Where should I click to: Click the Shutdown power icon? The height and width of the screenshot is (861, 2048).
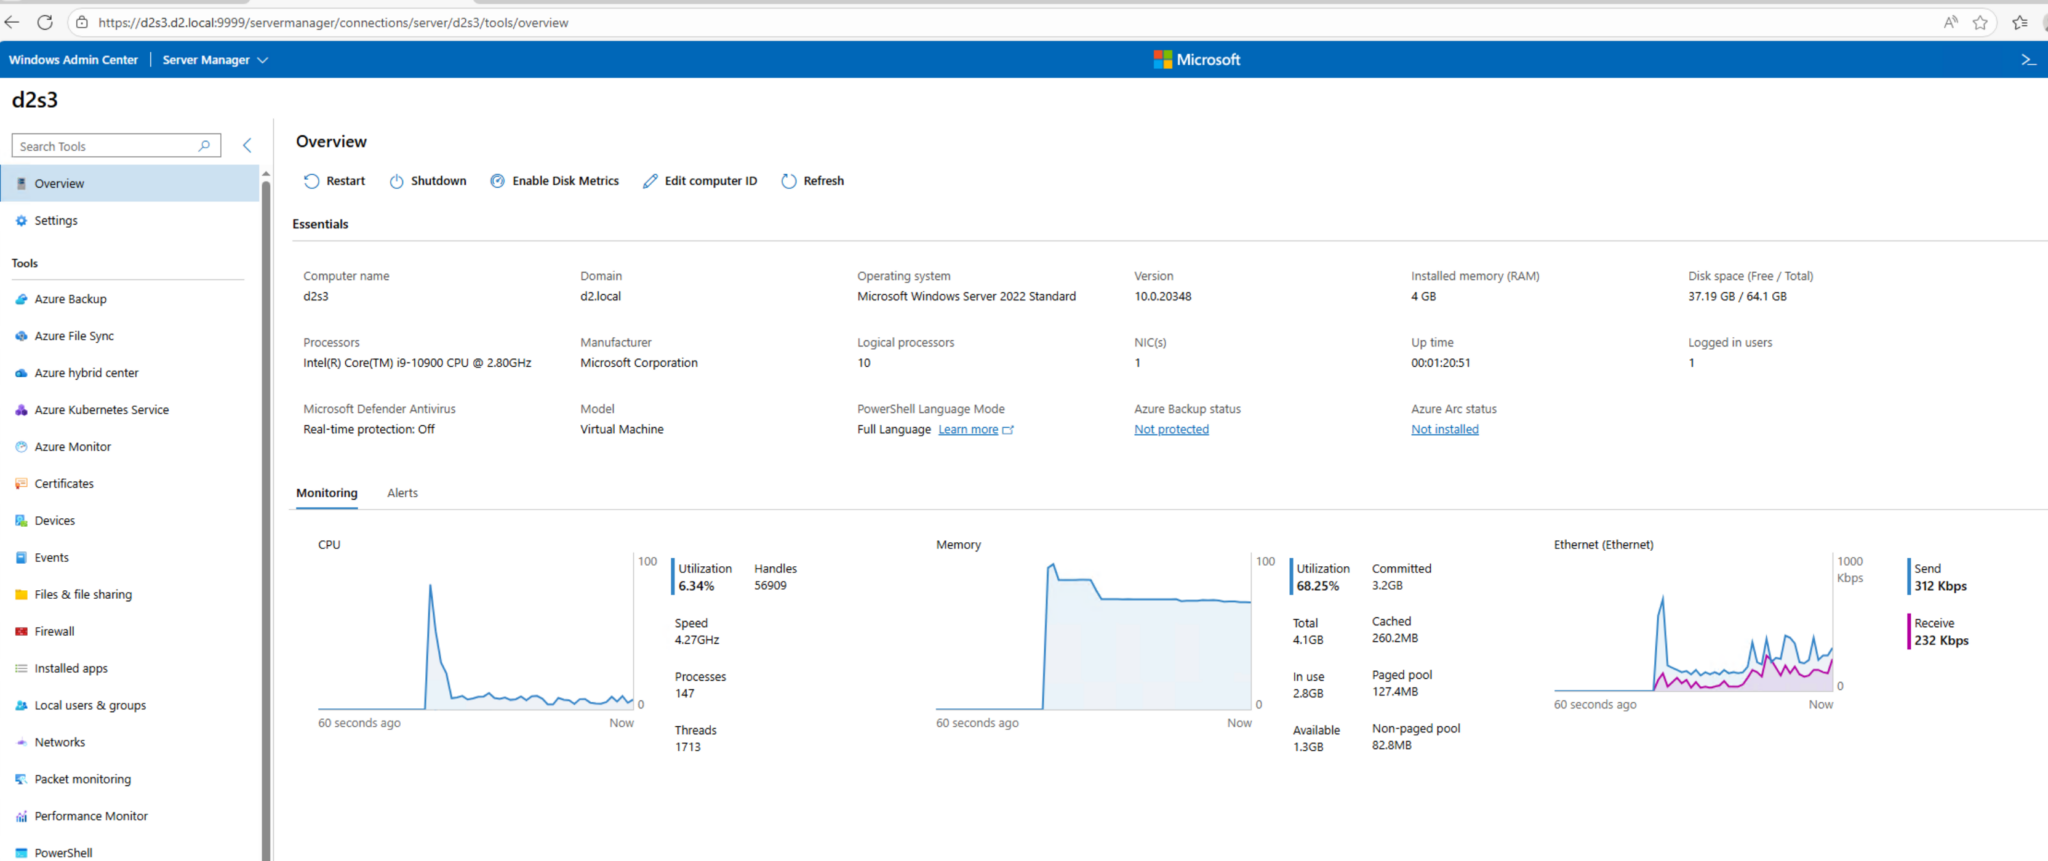pyautogui.click(x=396, y=181)
